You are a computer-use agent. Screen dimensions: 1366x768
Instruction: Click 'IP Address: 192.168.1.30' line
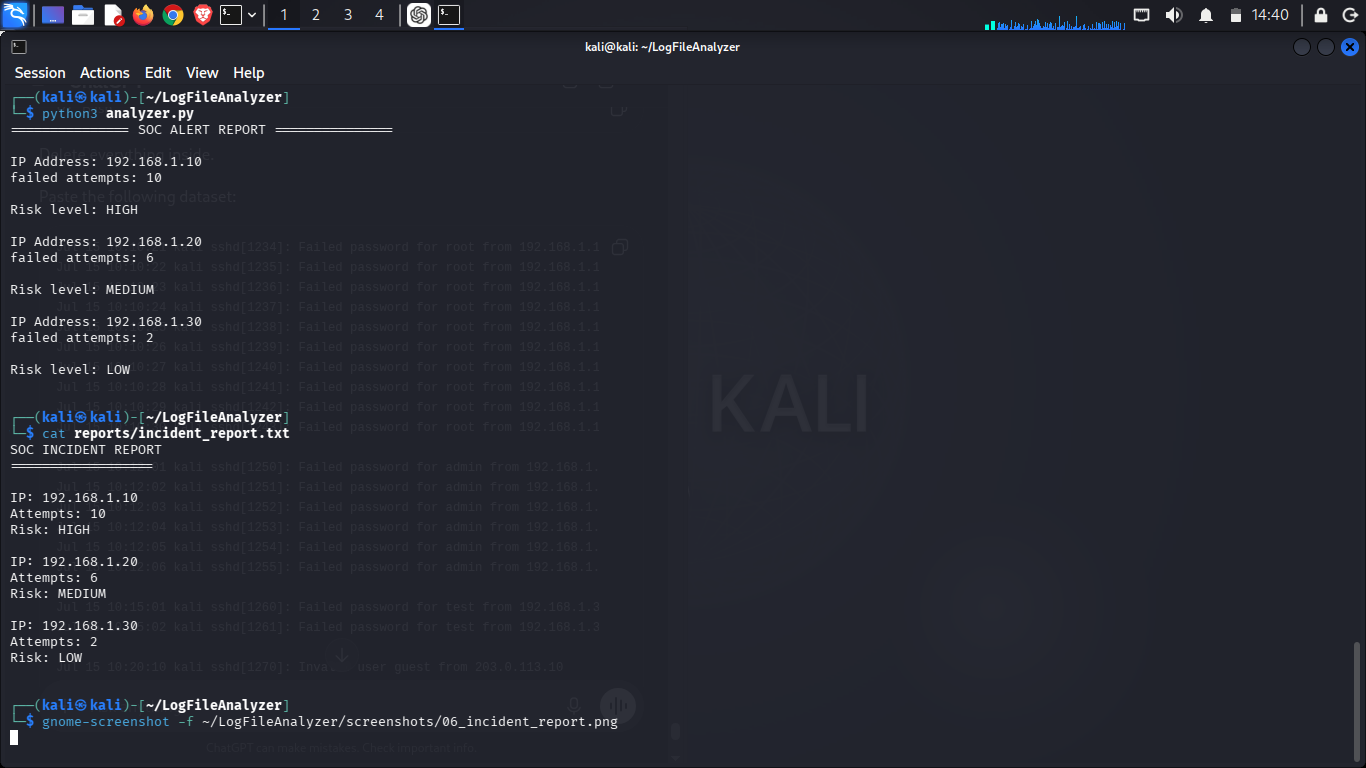pos(106,321)
